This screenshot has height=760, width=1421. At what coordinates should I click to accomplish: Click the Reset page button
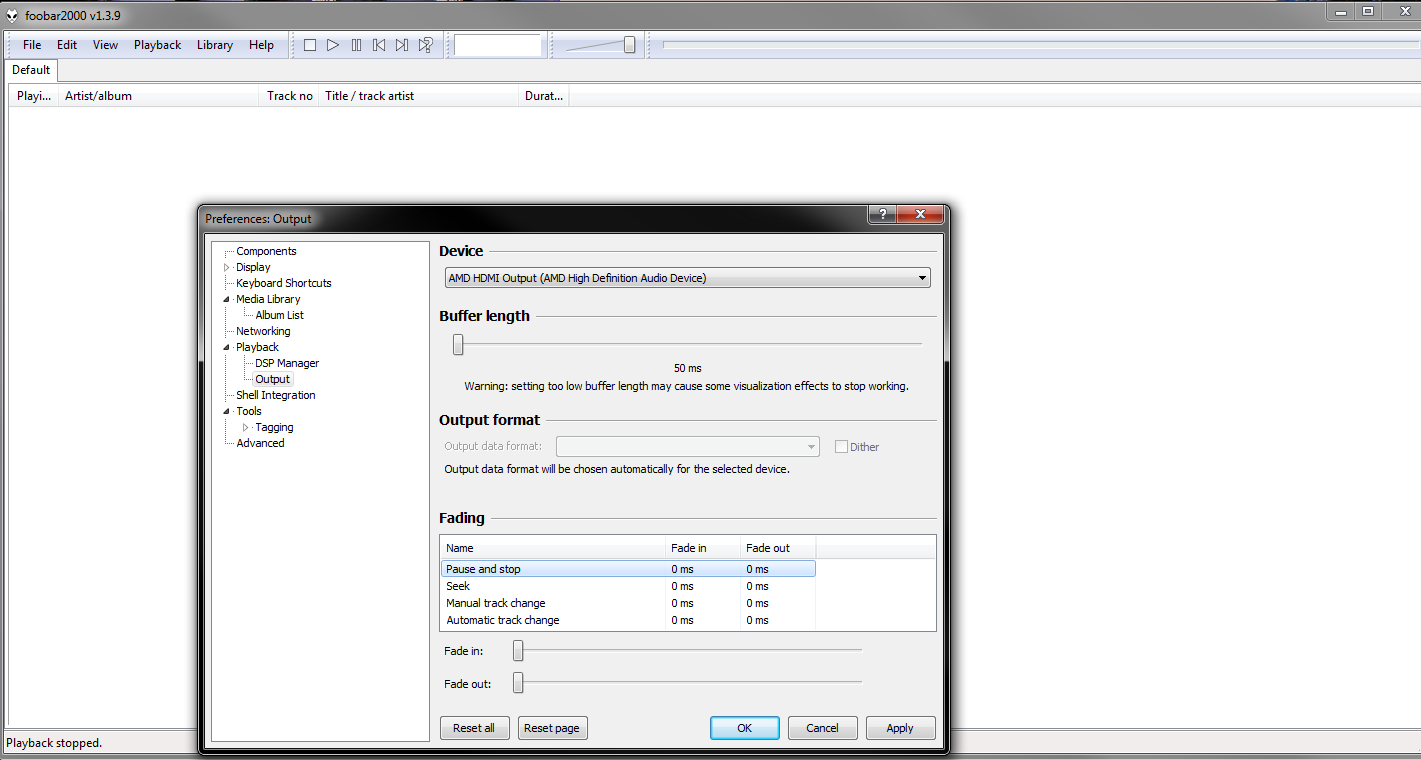click(x=552, y=728)
